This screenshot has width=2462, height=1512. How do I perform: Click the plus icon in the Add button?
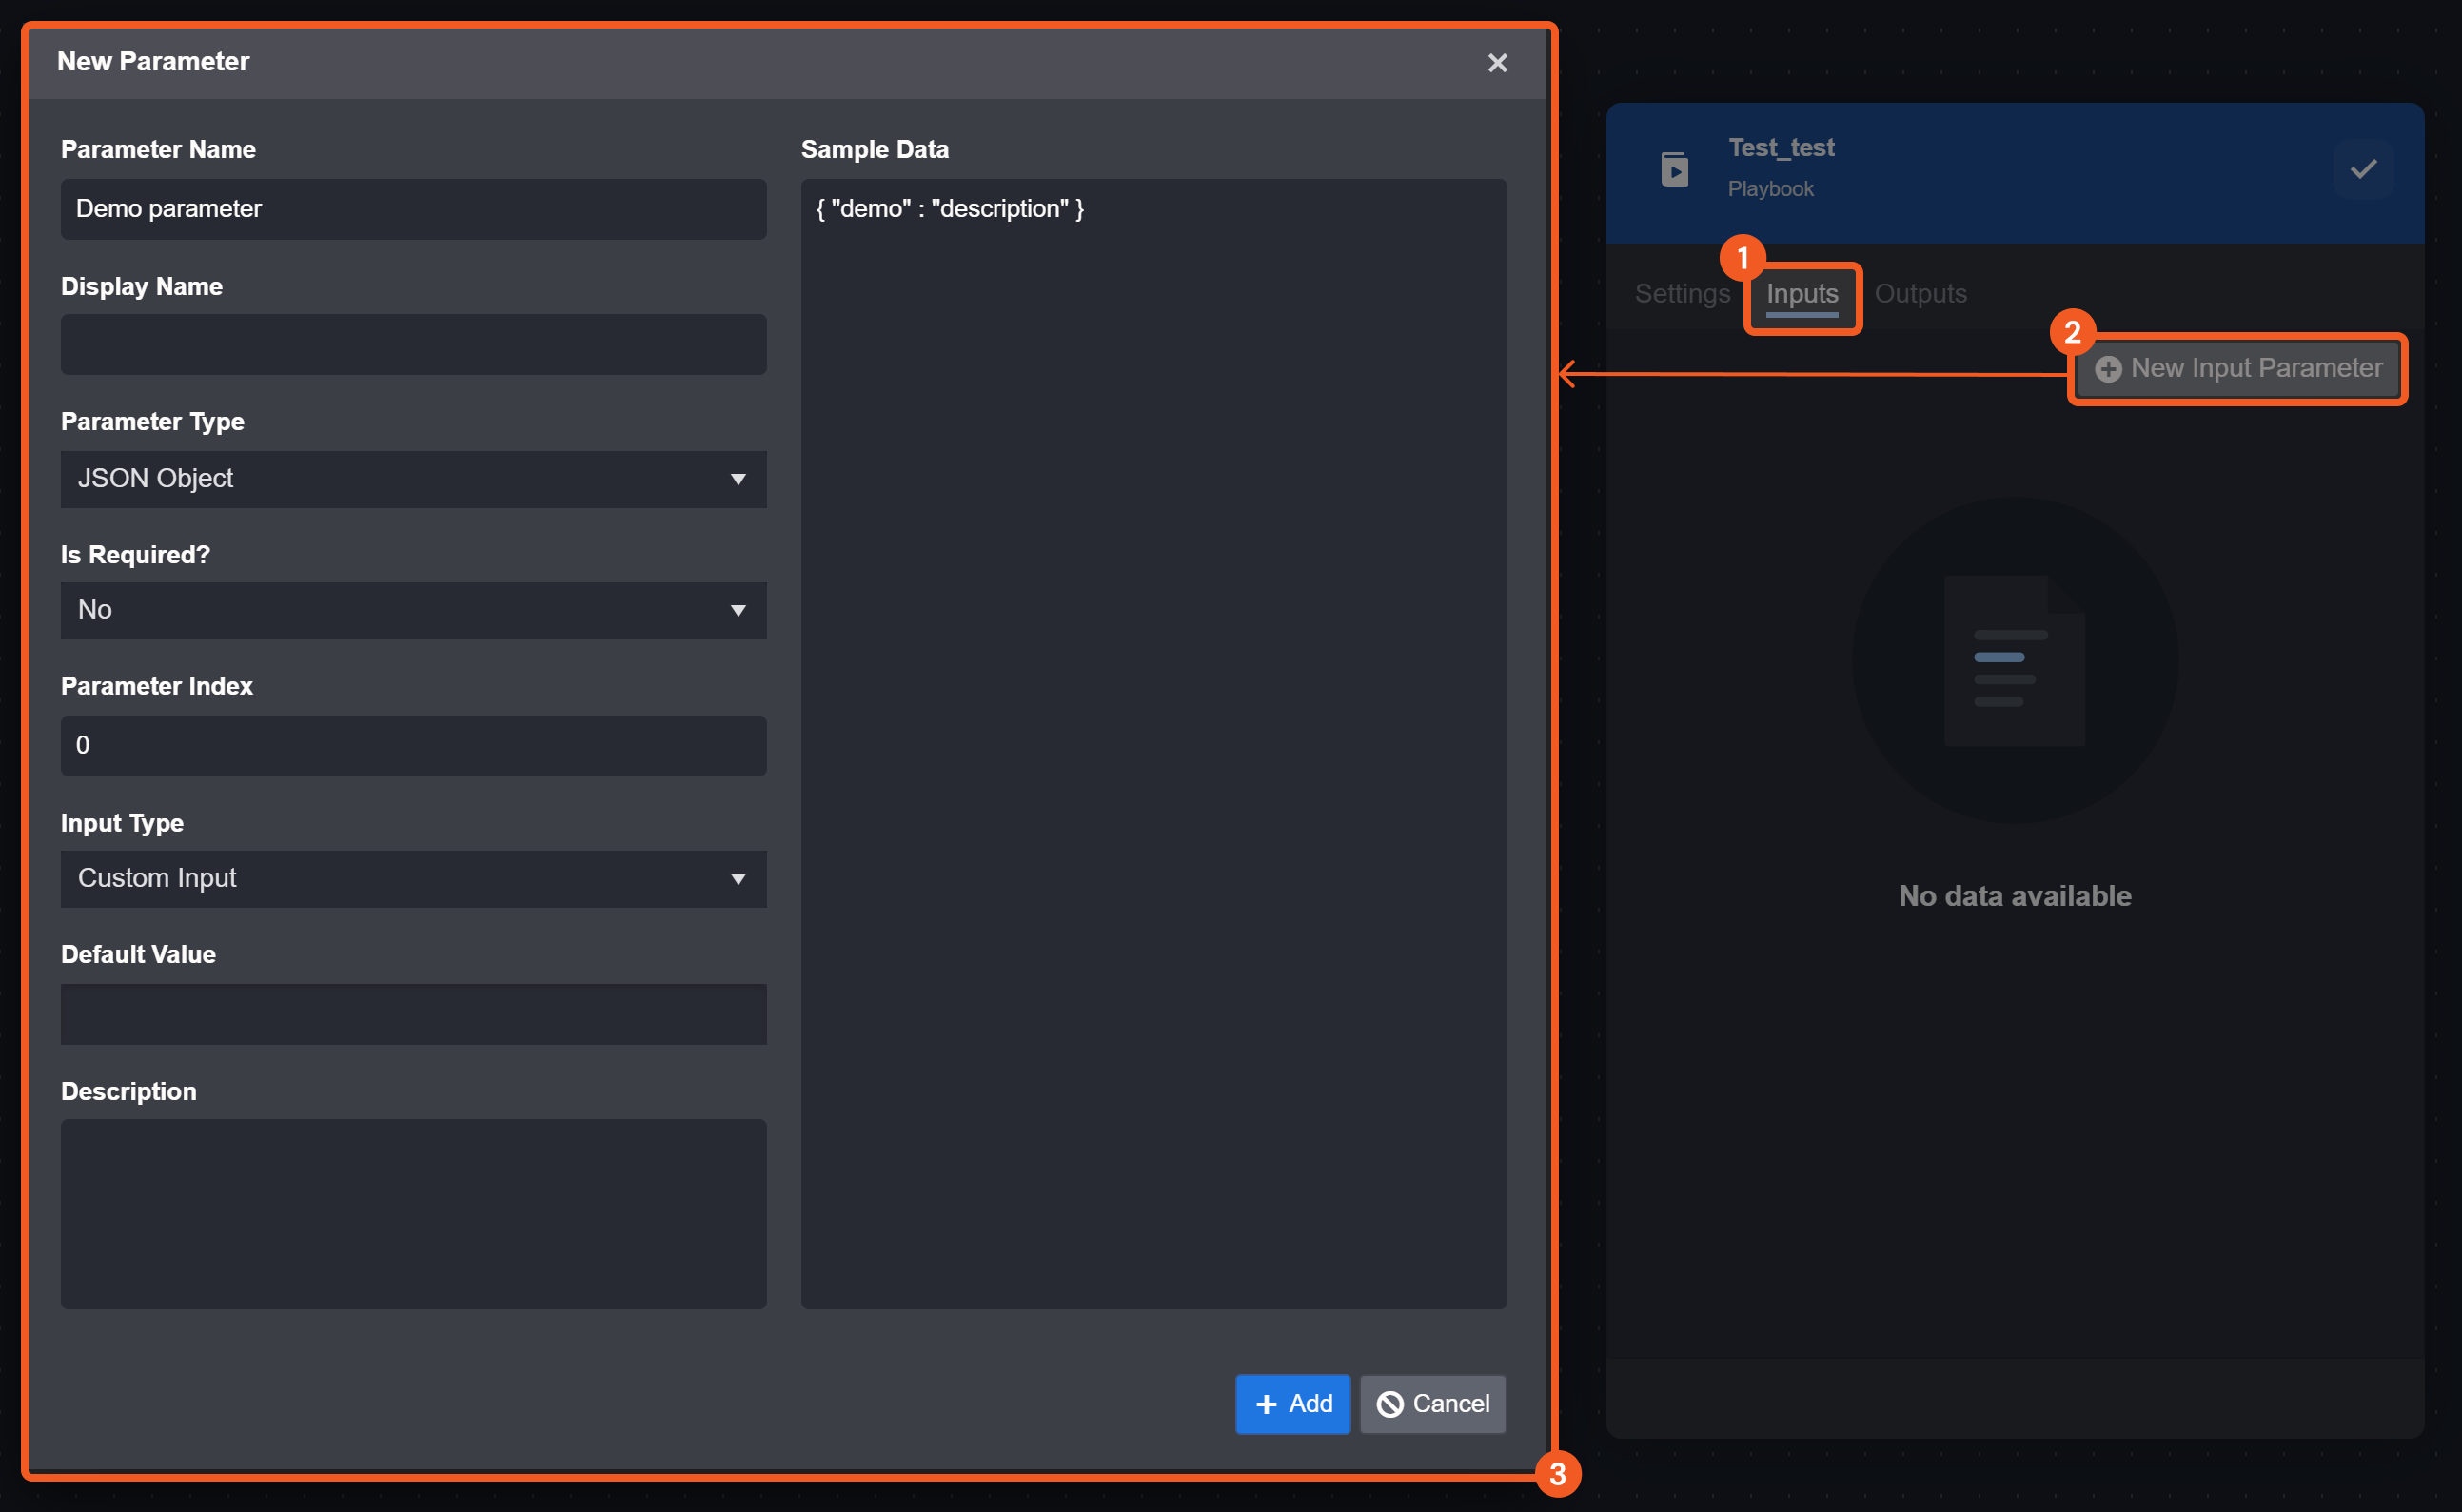point(1266,1404)
